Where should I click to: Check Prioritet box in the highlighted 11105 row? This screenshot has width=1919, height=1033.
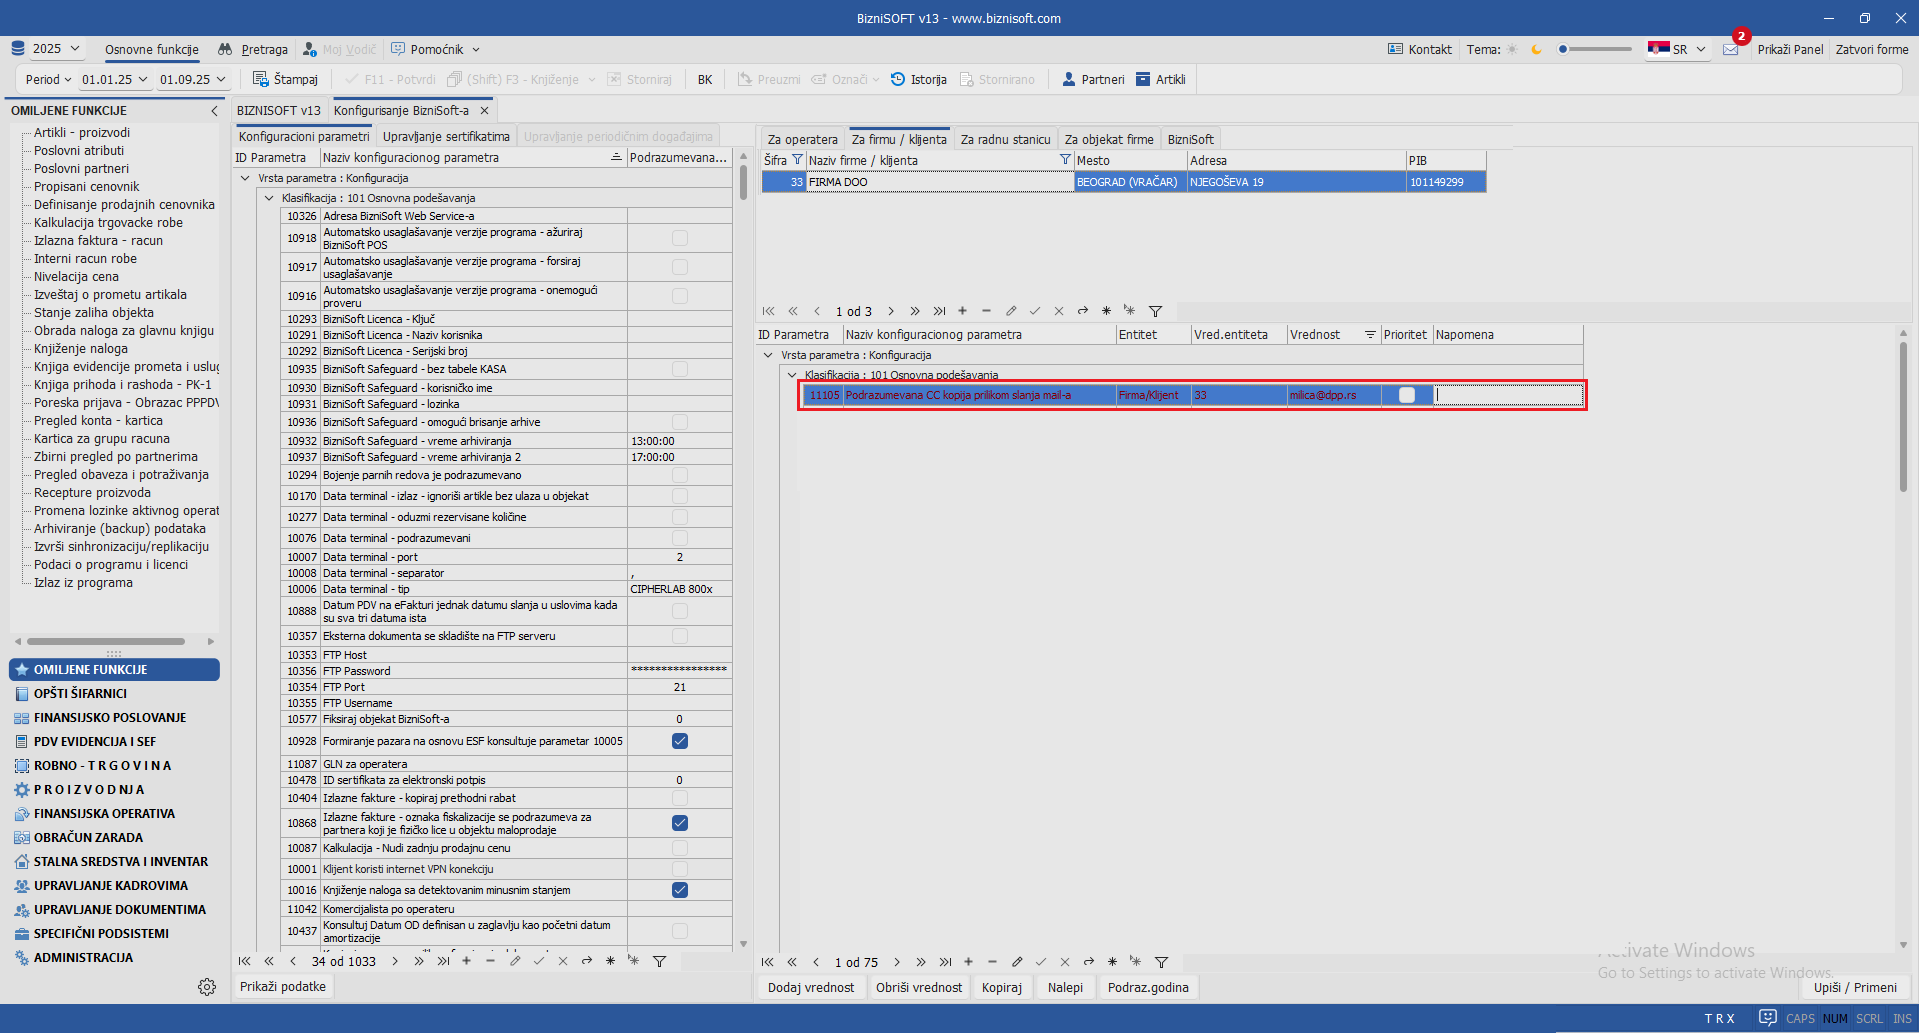(x=1407, y=395)
